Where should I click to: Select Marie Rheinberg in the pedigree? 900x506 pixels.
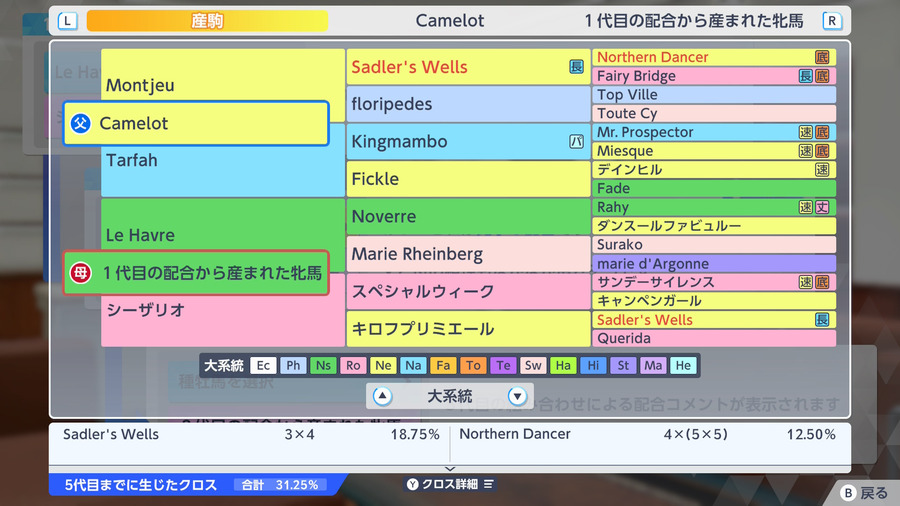pyautogui.click(x=468, y=254)
